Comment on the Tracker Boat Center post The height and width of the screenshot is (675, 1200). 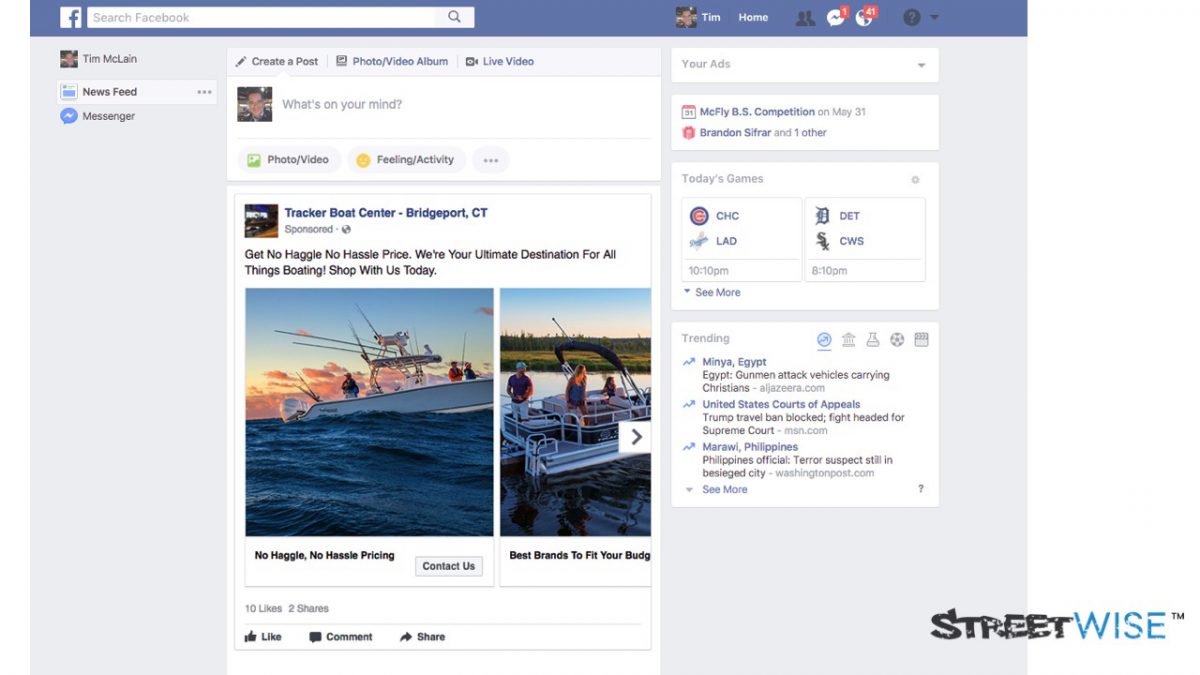point(340,637)
